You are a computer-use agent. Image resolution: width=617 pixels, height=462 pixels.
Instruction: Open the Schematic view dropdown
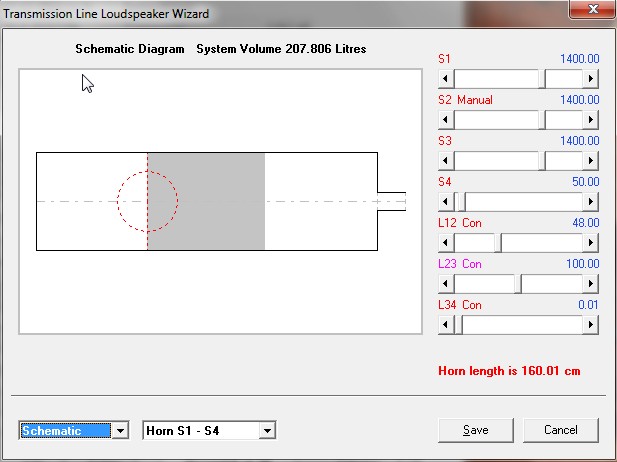120,431
